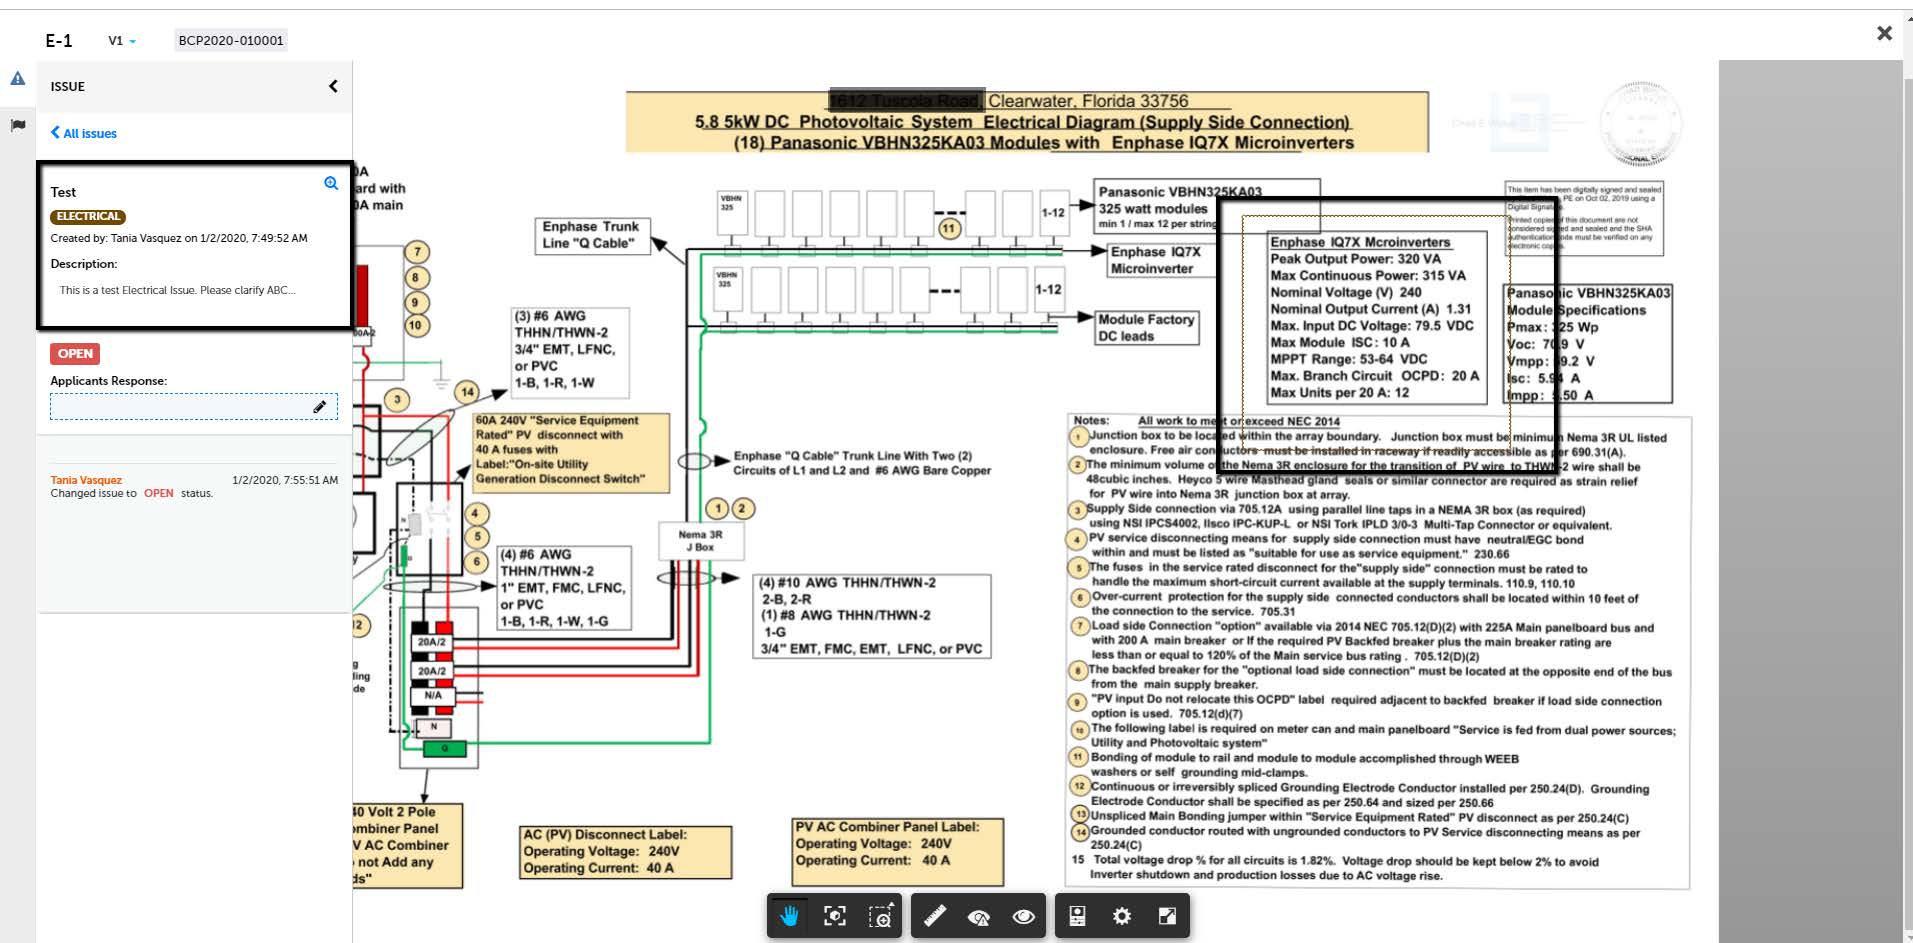
Task: Click the 'Photovoltaic System Electrical Diagram' title
Action: (x=1022, y=122)
